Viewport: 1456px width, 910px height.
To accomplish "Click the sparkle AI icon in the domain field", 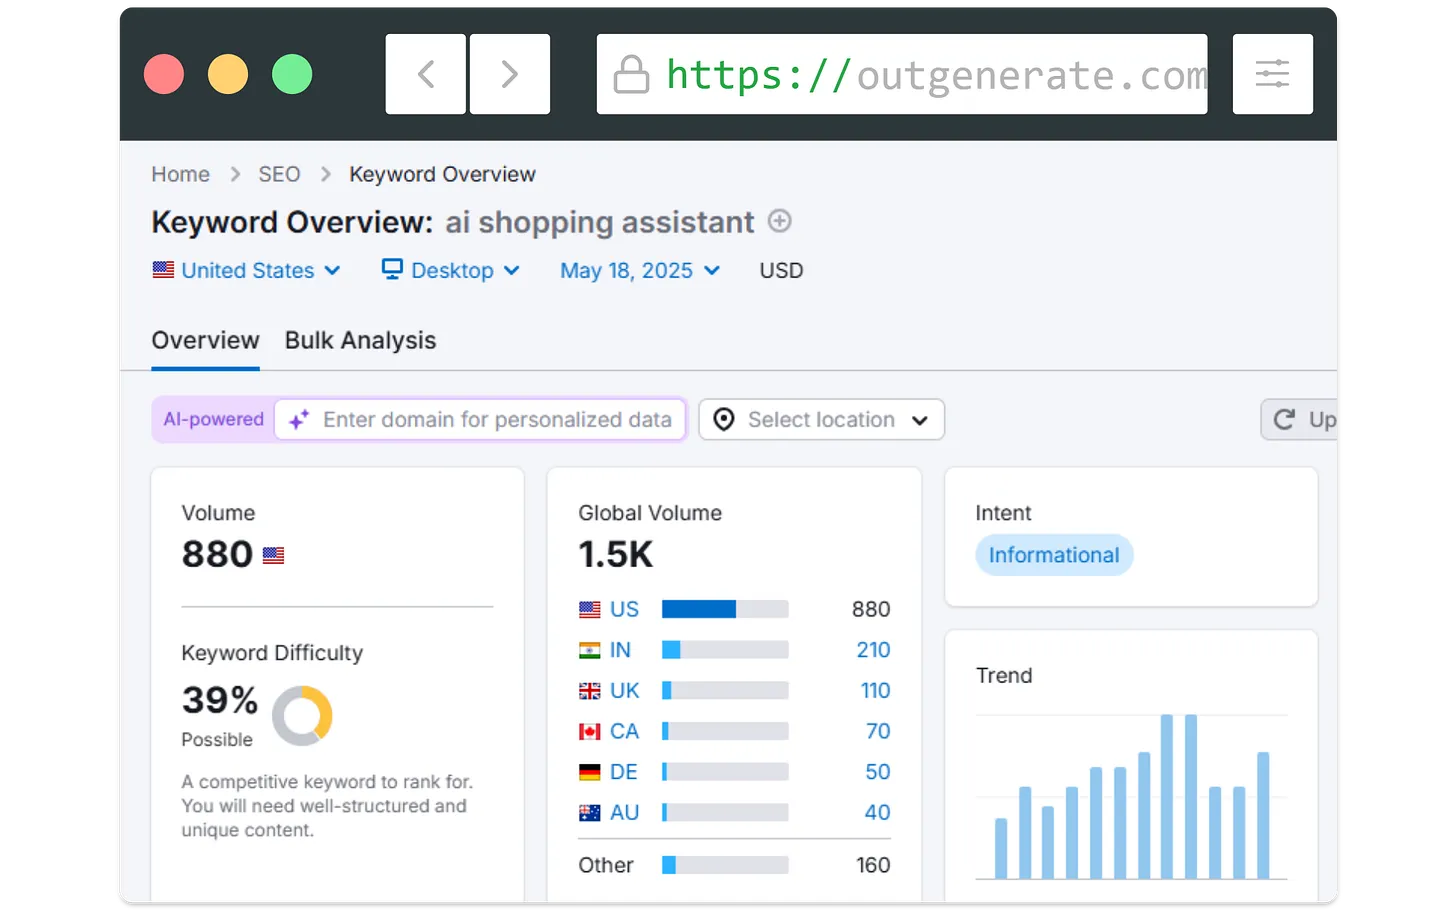I will pyautogui.click(x=297, y=420).
